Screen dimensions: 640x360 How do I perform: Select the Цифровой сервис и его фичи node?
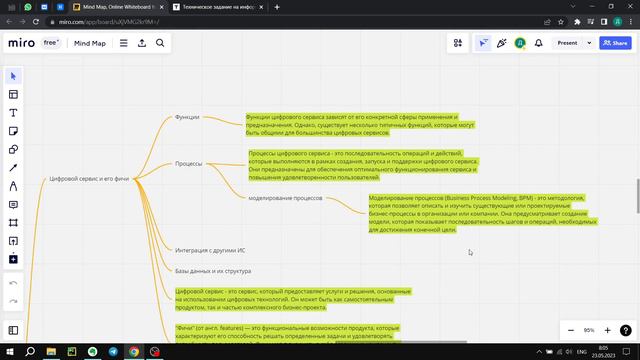(89, 179)
